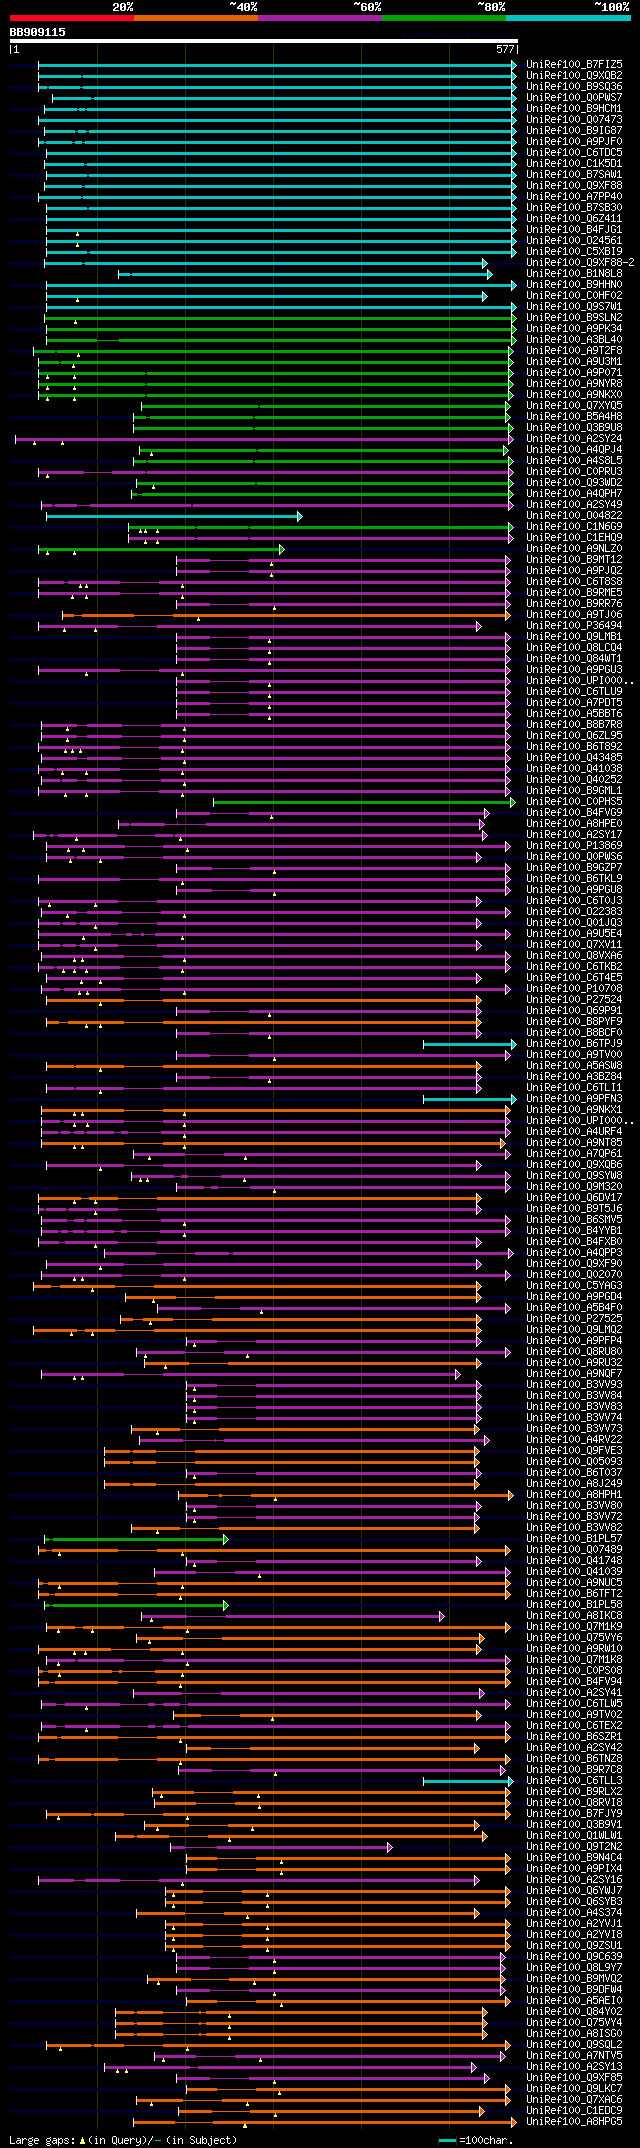Image resolution: width=640 pixels, height=2148 pixels.
Task: Open hit UniRef100_B9SQ36
Action: [x=574, y=86]
